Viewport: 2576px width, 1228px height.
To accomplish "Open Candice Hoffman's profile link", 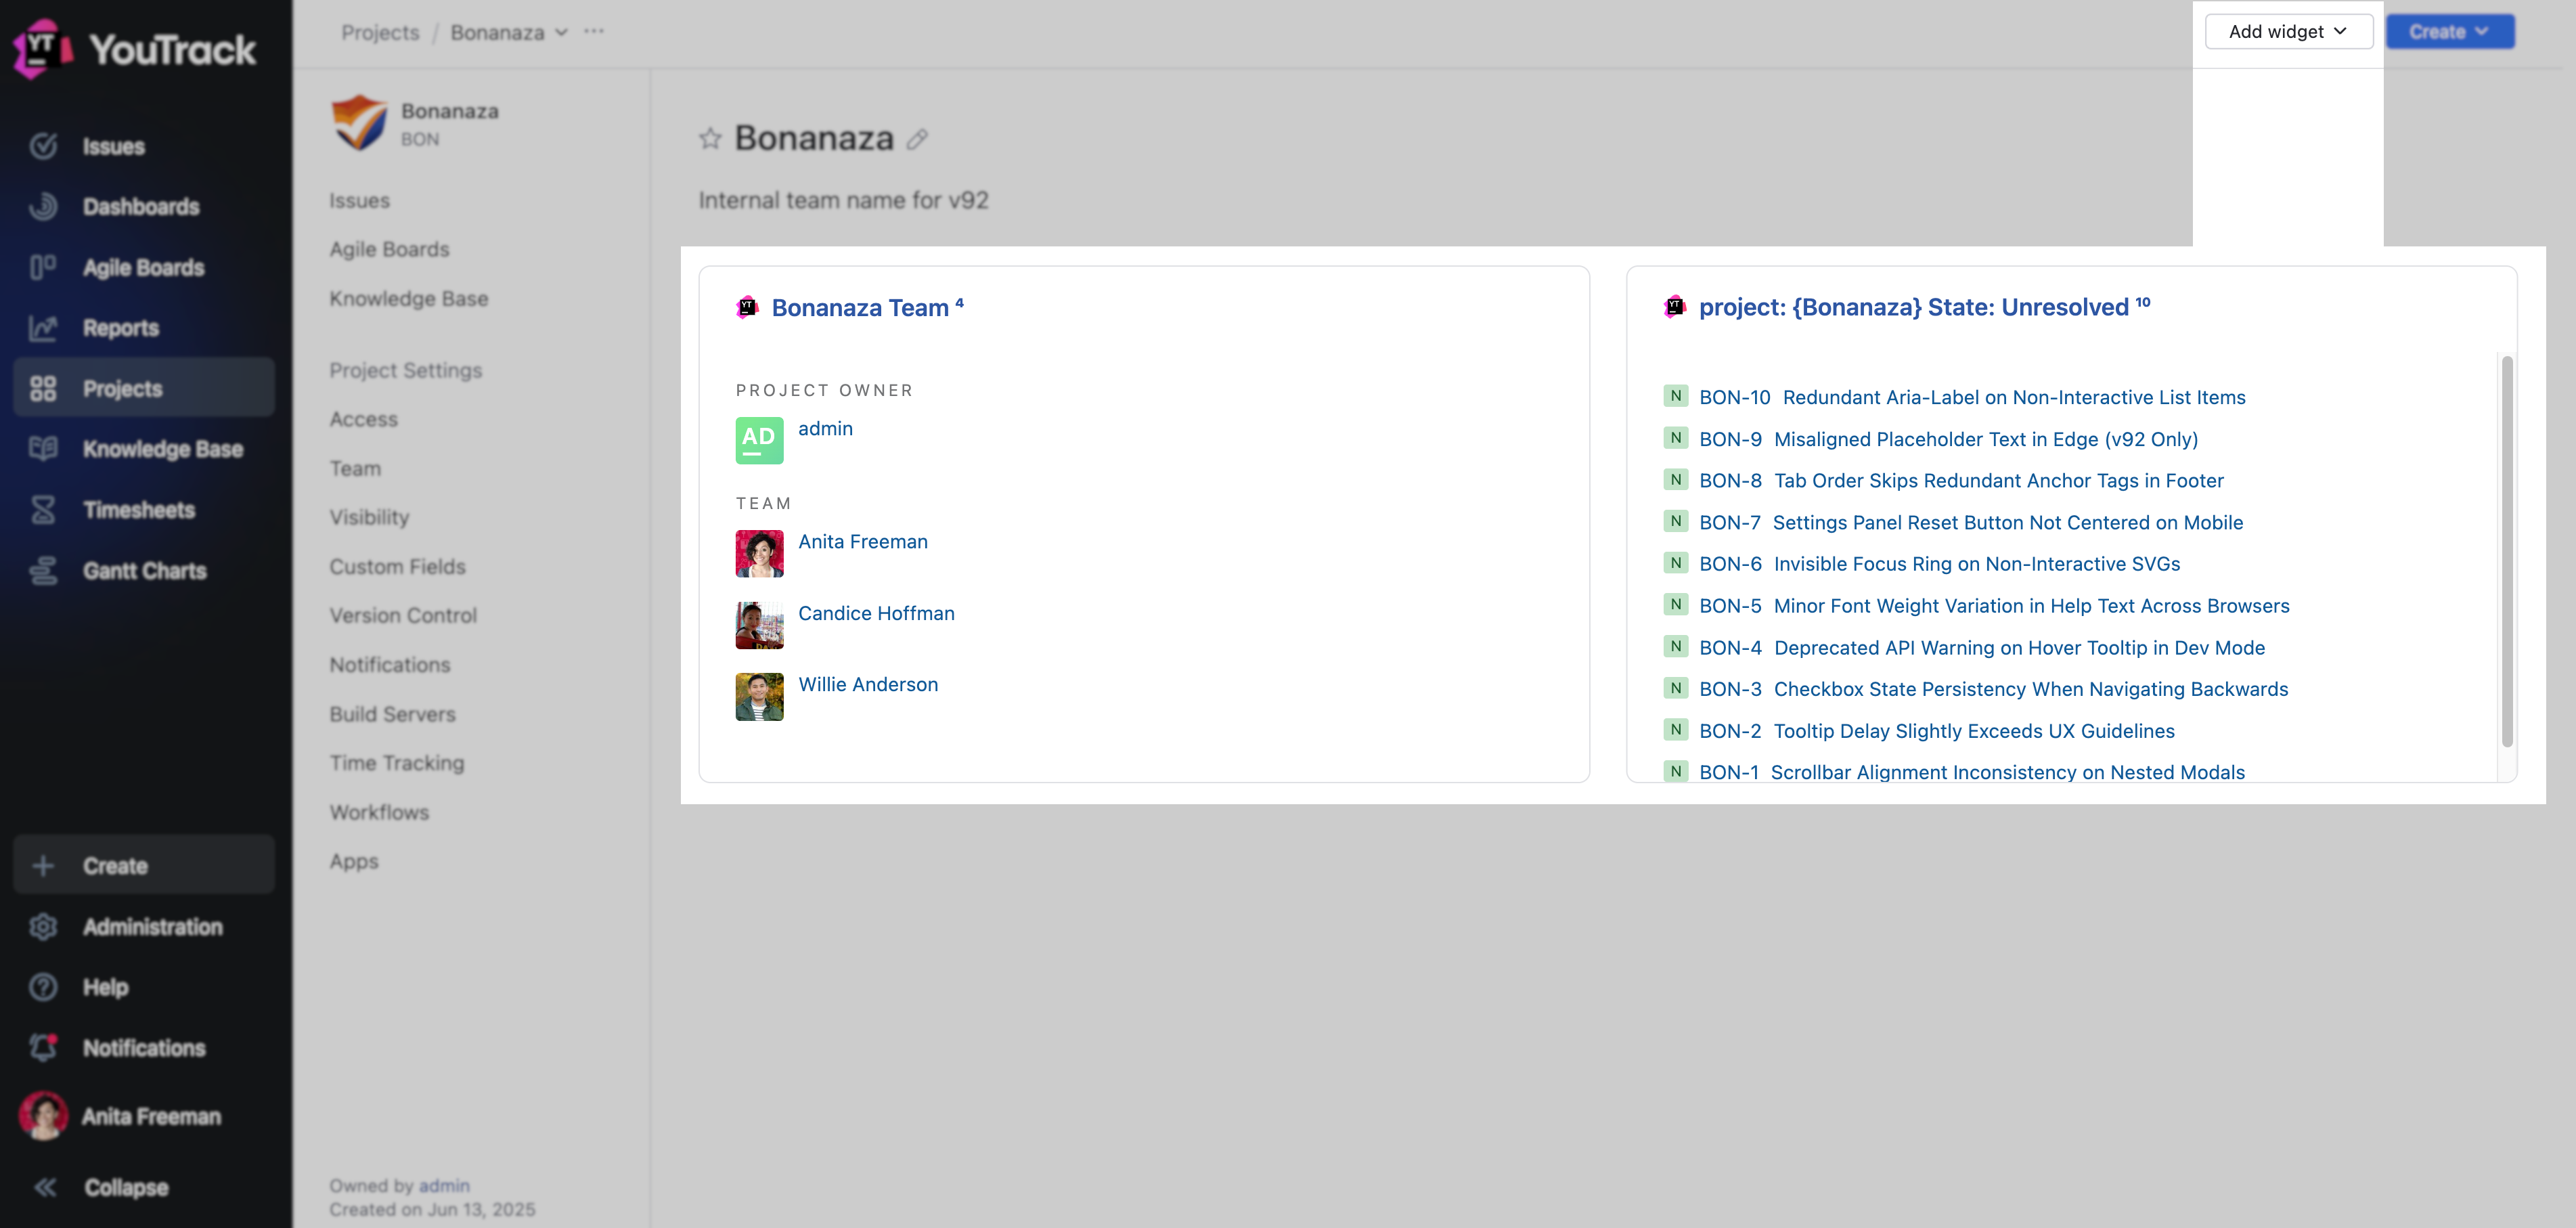I will 876,613.
